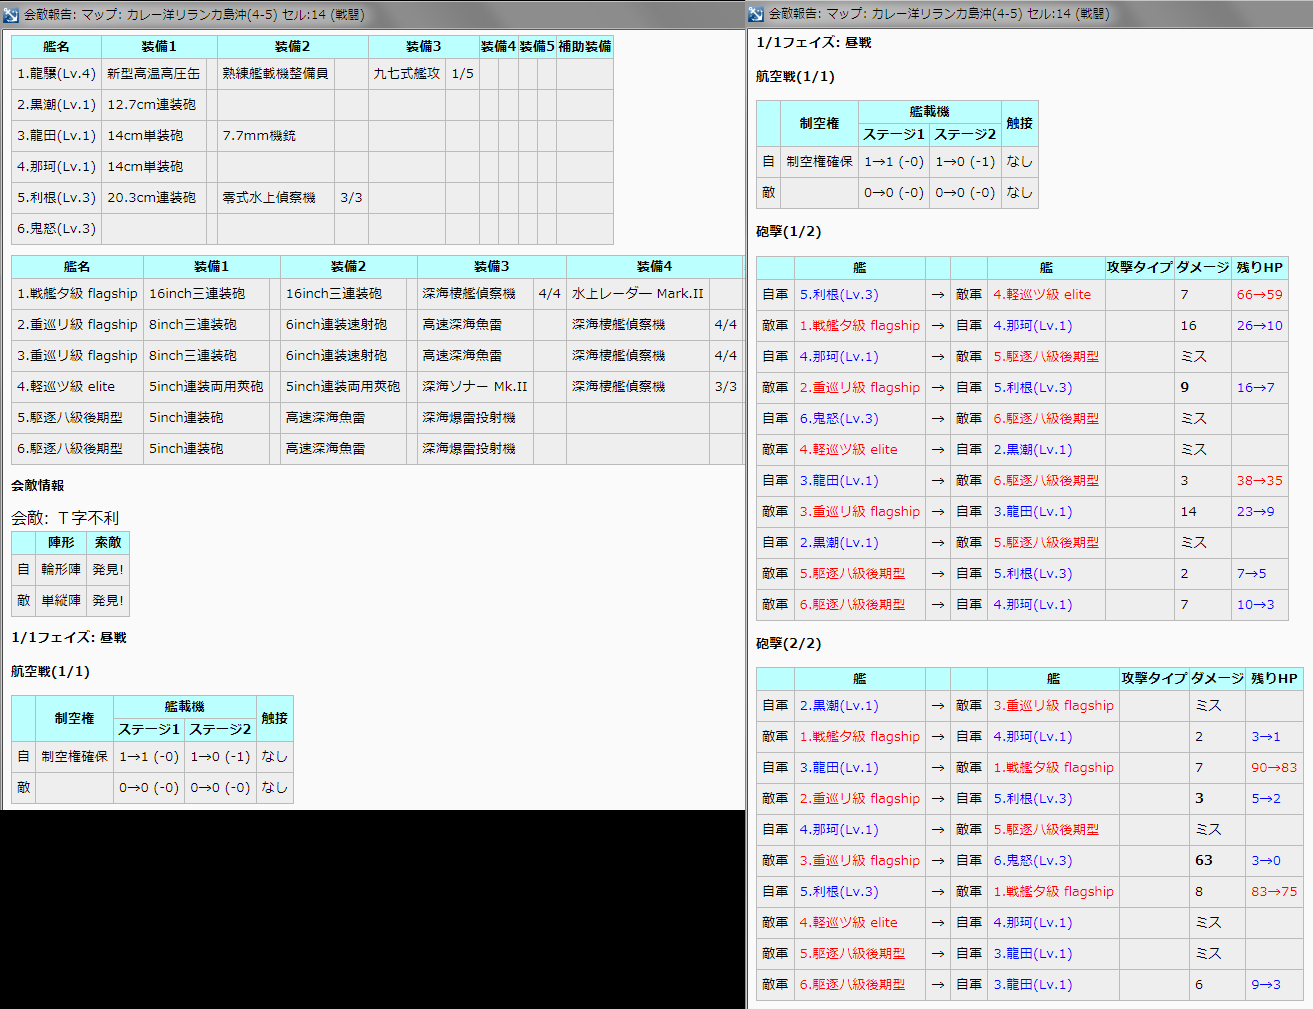The height and width of the screenshot is (1009, 1313).
Task: Select the 九七式艦攻 equipment cell
Action: [406, 74]
